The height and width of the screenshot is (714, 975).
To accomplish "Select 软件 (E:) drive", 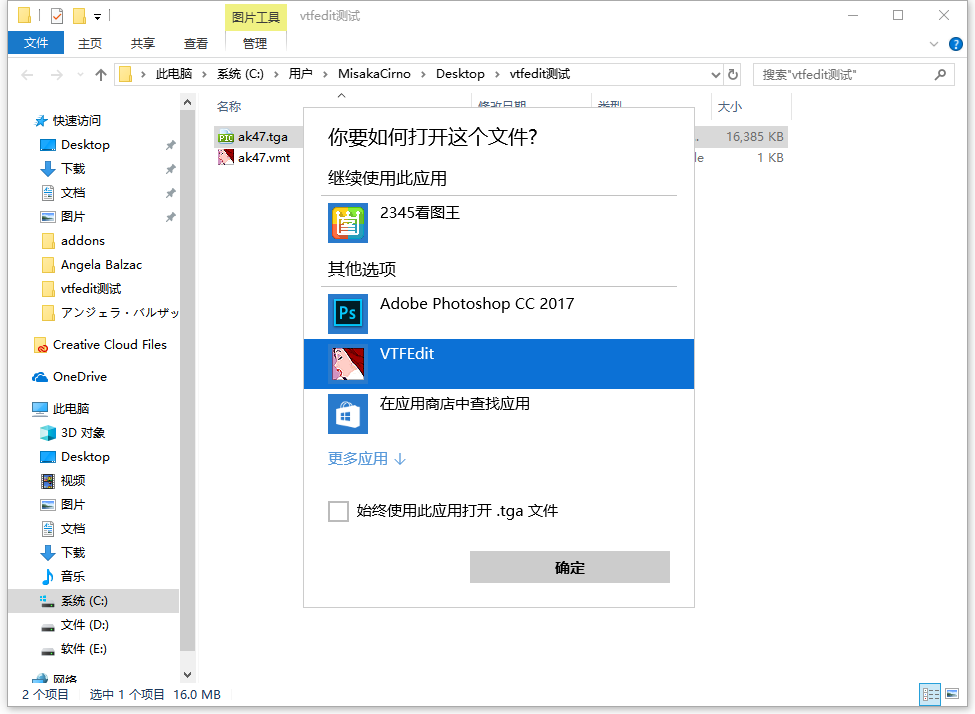I will point(74,649).
